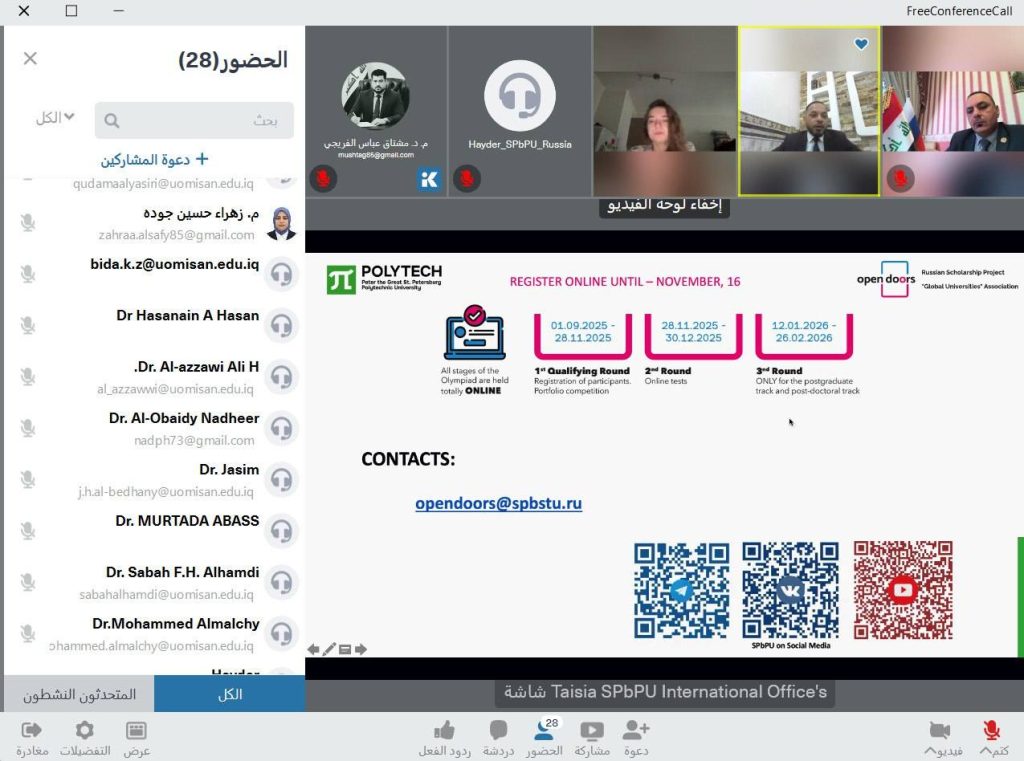
Task: Click the attendee search (بحث) field
Action: (x=195, y=120)
